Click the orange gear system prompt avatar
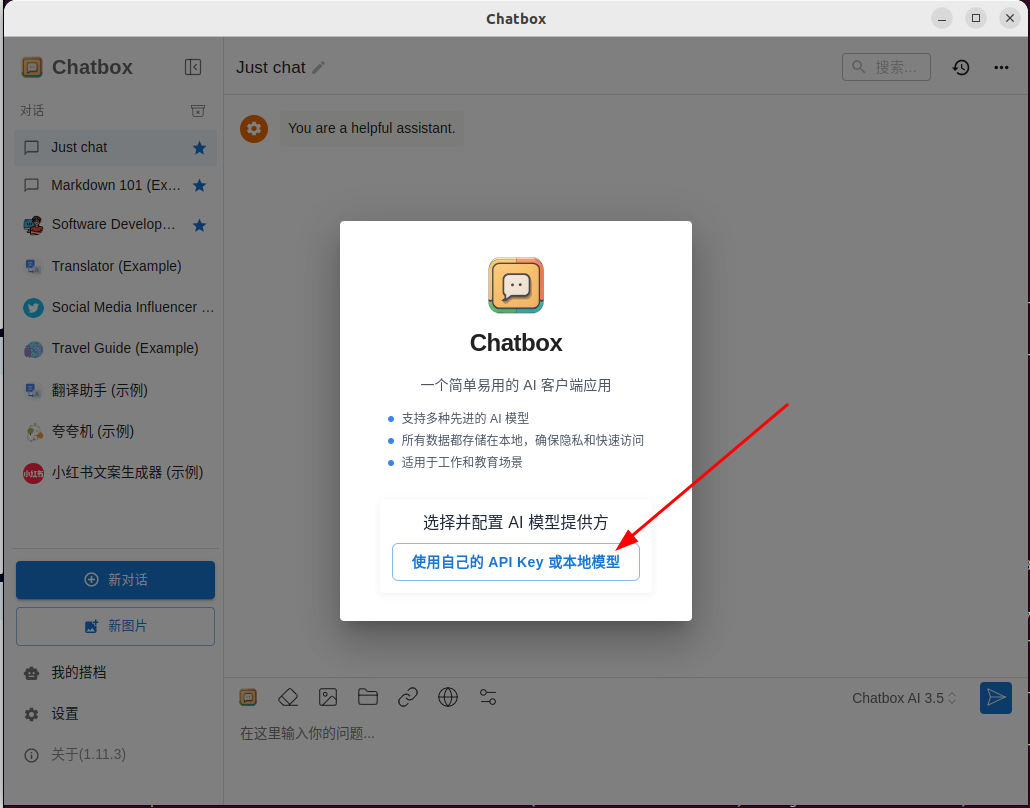Screen dimensions: 1030x808 [x=254, y=129]
